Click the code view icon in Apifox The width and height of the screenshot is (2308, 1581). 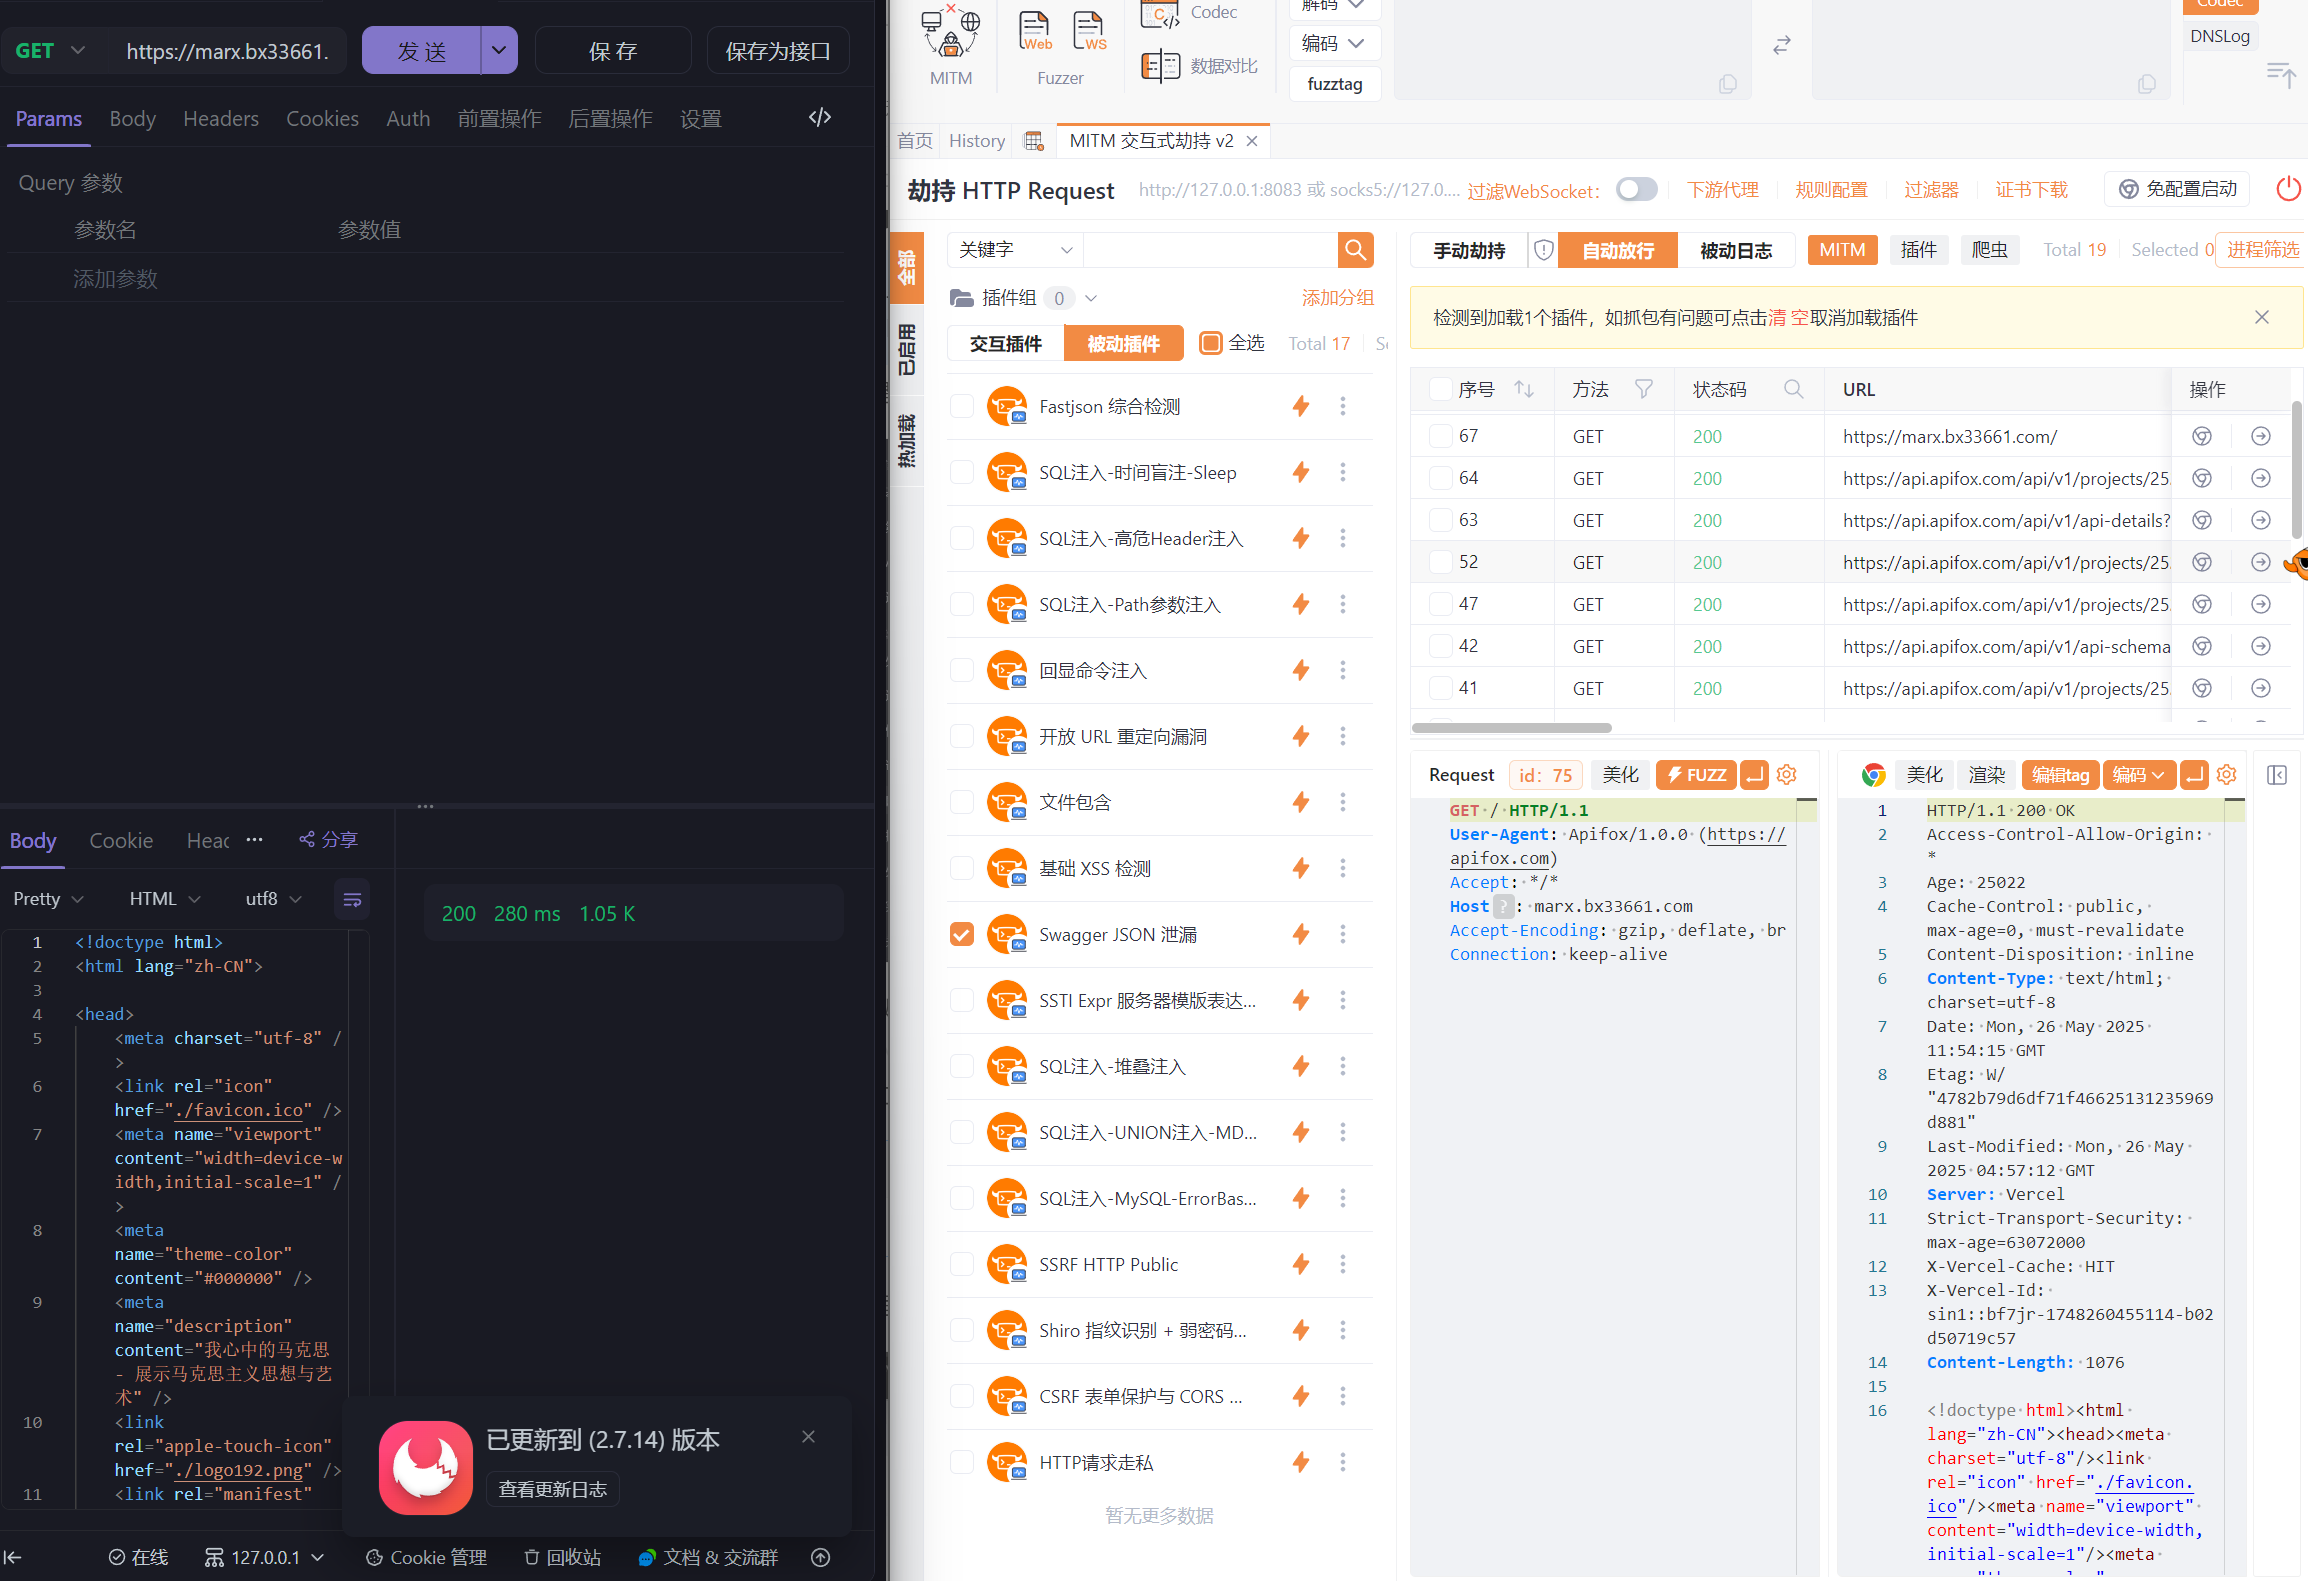click(x=820, y=117)
